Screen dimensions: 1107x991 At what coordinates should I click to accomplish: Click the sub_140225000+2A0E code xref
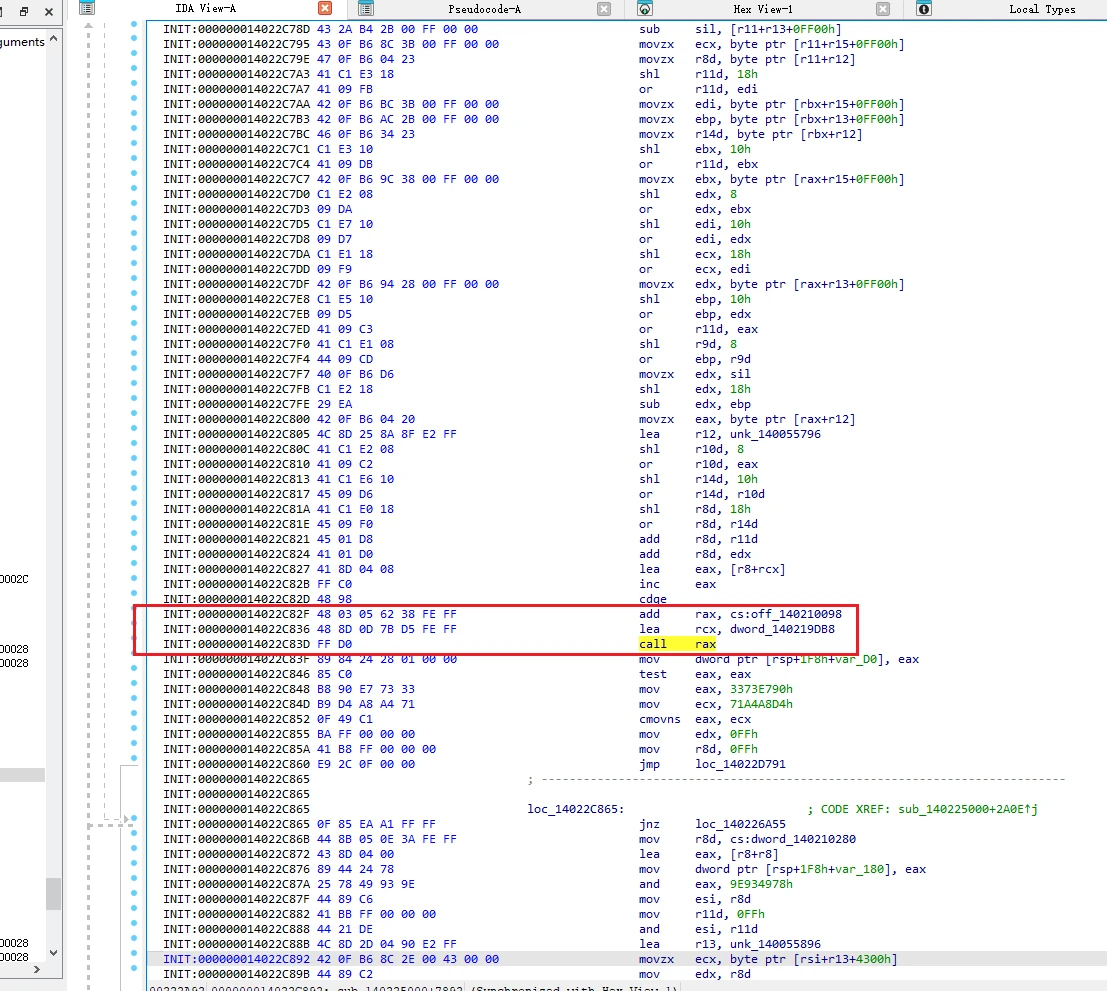[x=968, y=809]
